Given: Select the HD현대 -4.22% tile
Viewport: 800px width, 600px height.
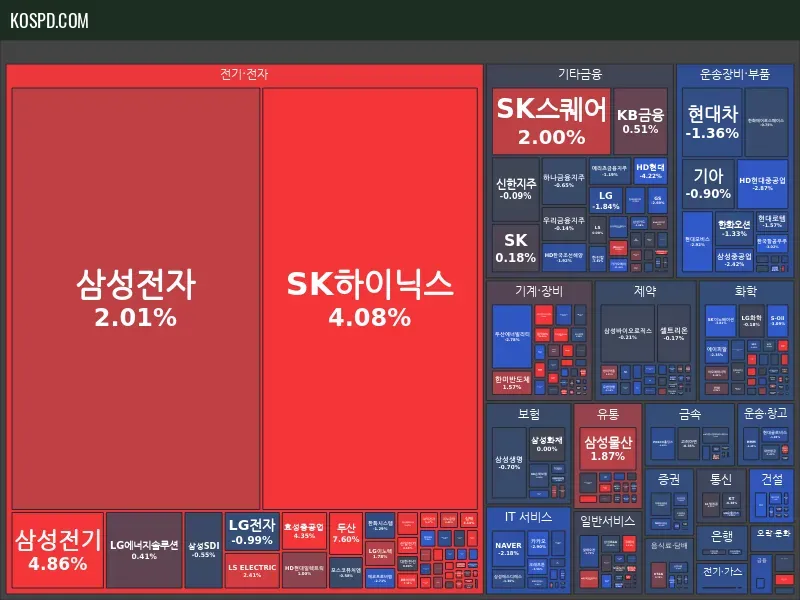Looking at the screenshot, I should pyautogui.click(x=651, y=171).
